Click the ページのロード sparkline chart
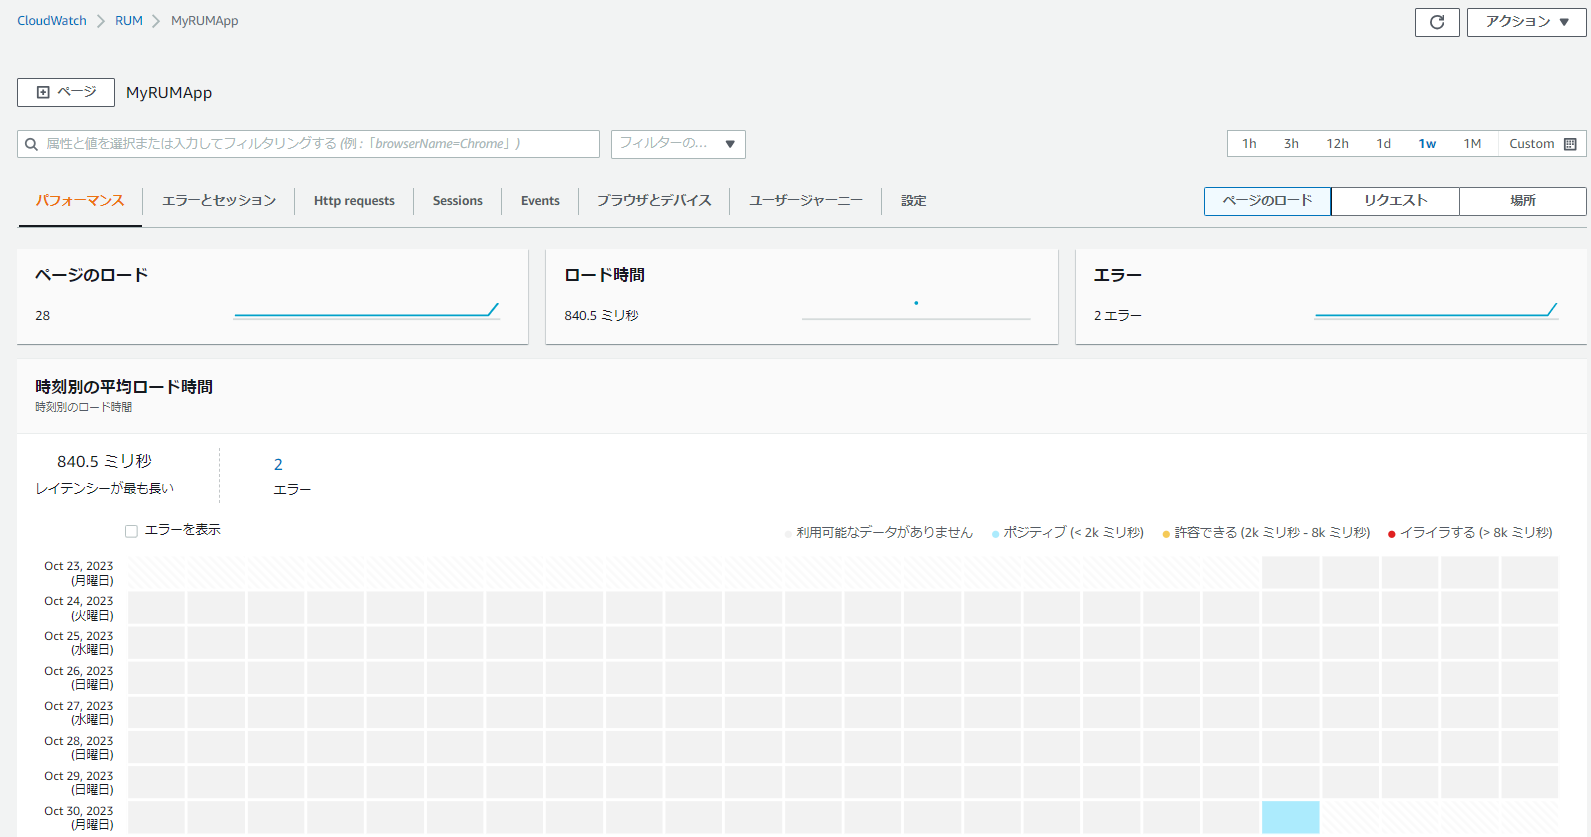The width and height of the screenshot is (1591, 837). (366, 310)
